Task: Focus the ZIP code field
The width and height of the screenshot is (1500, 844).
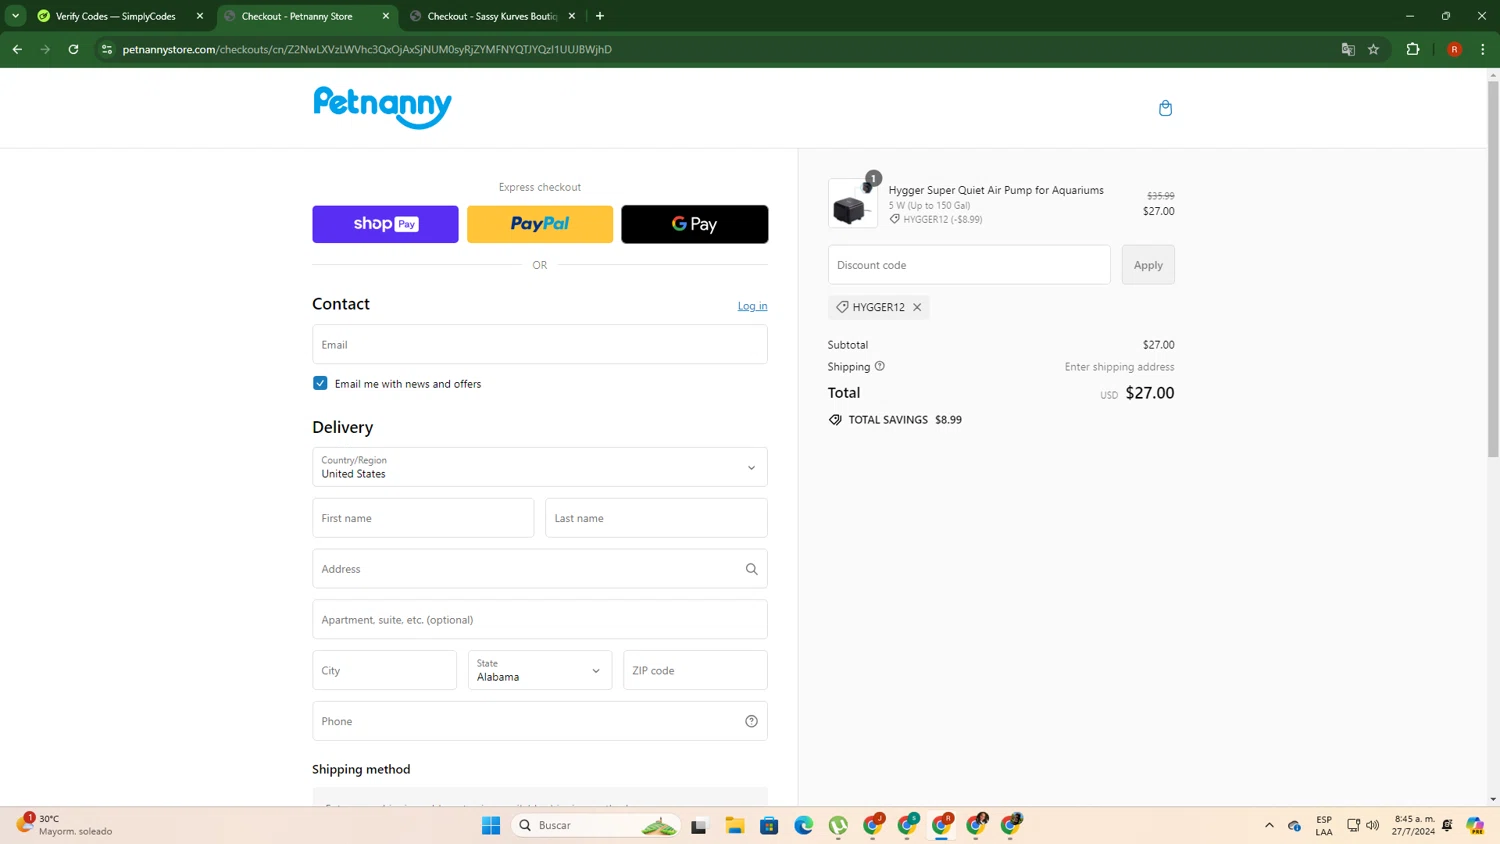Action: 695,670
